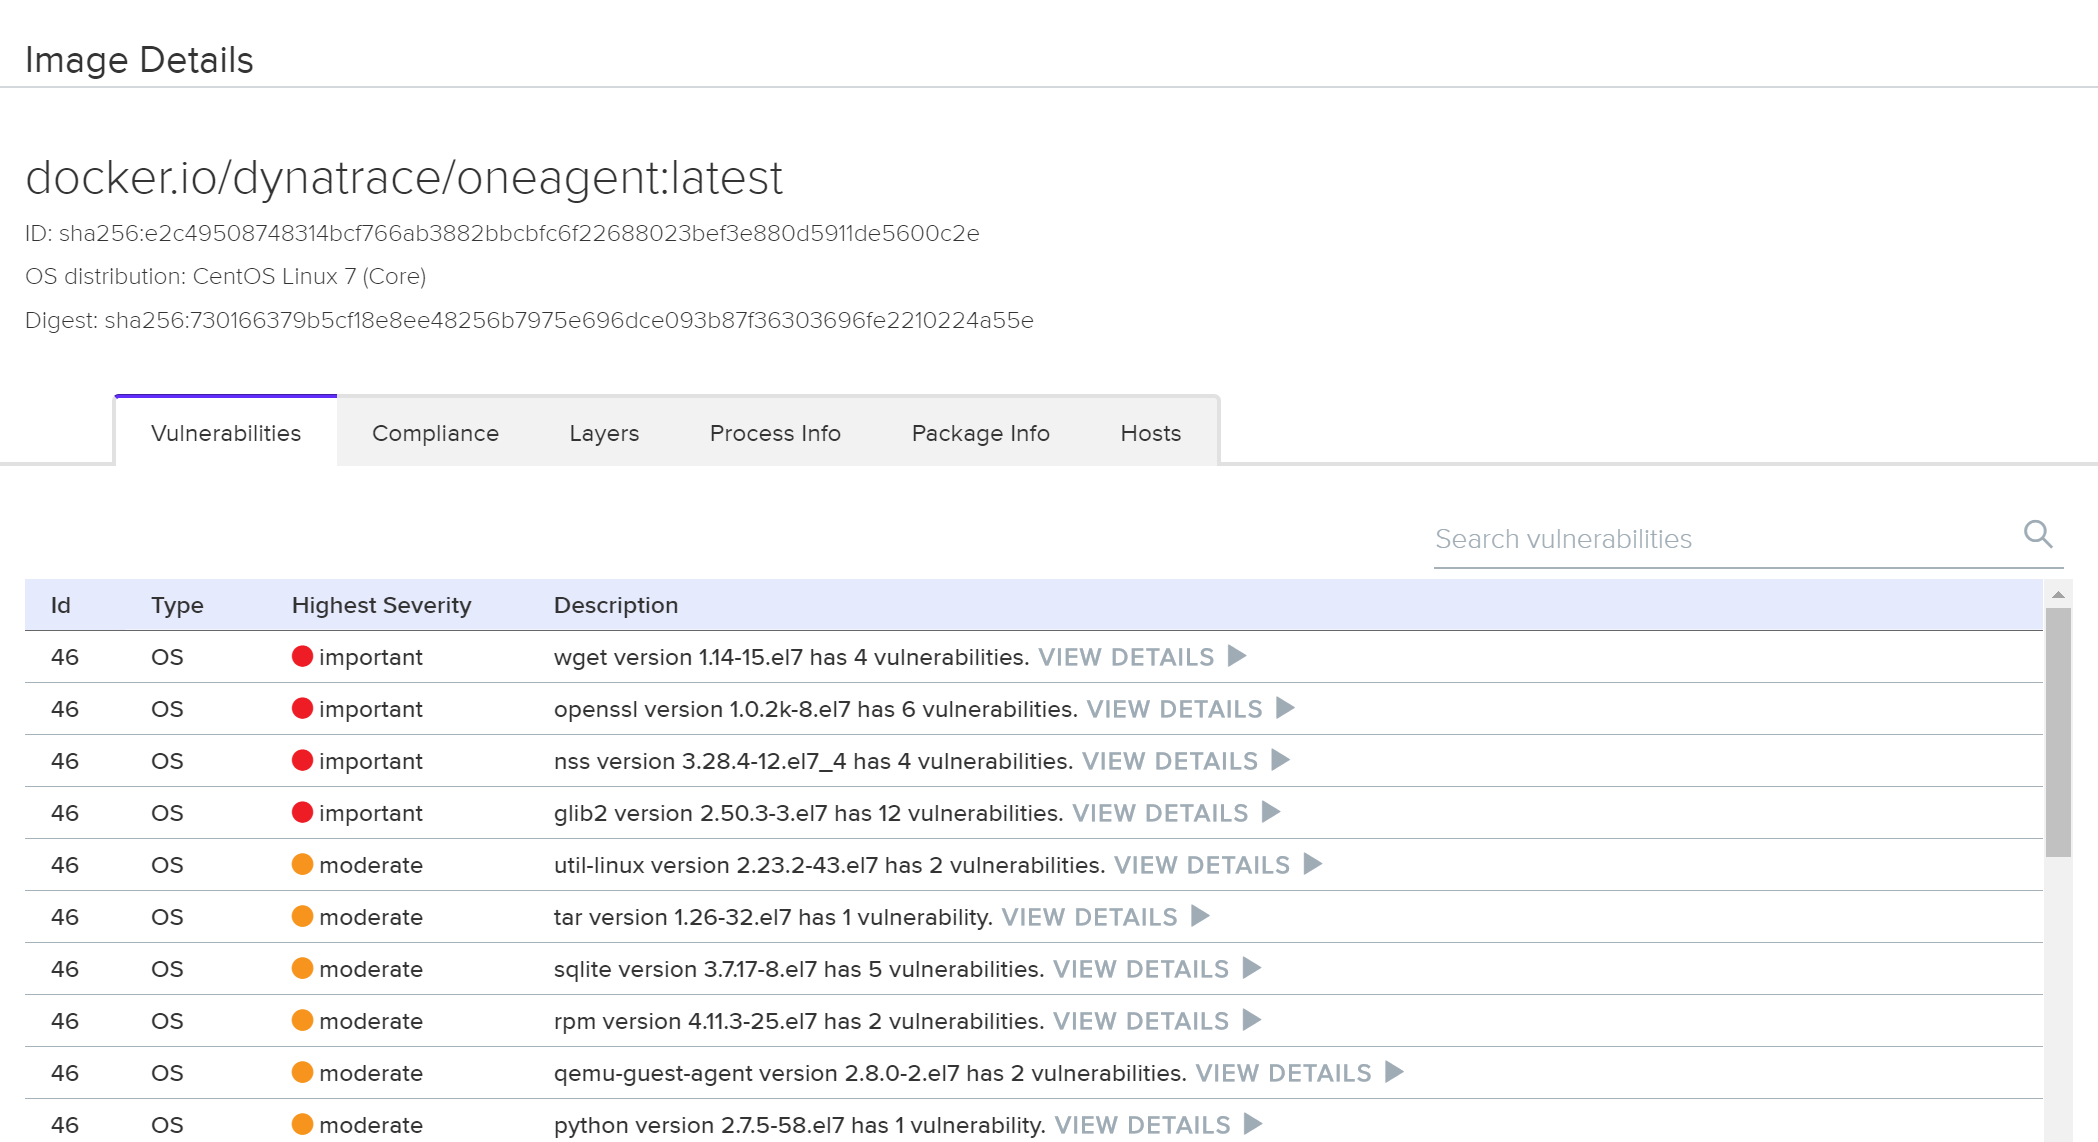Click VIEW DETAILS for python vulnerability
This screenshot has height=1142, width=2098.
tap(1142, 1125)
